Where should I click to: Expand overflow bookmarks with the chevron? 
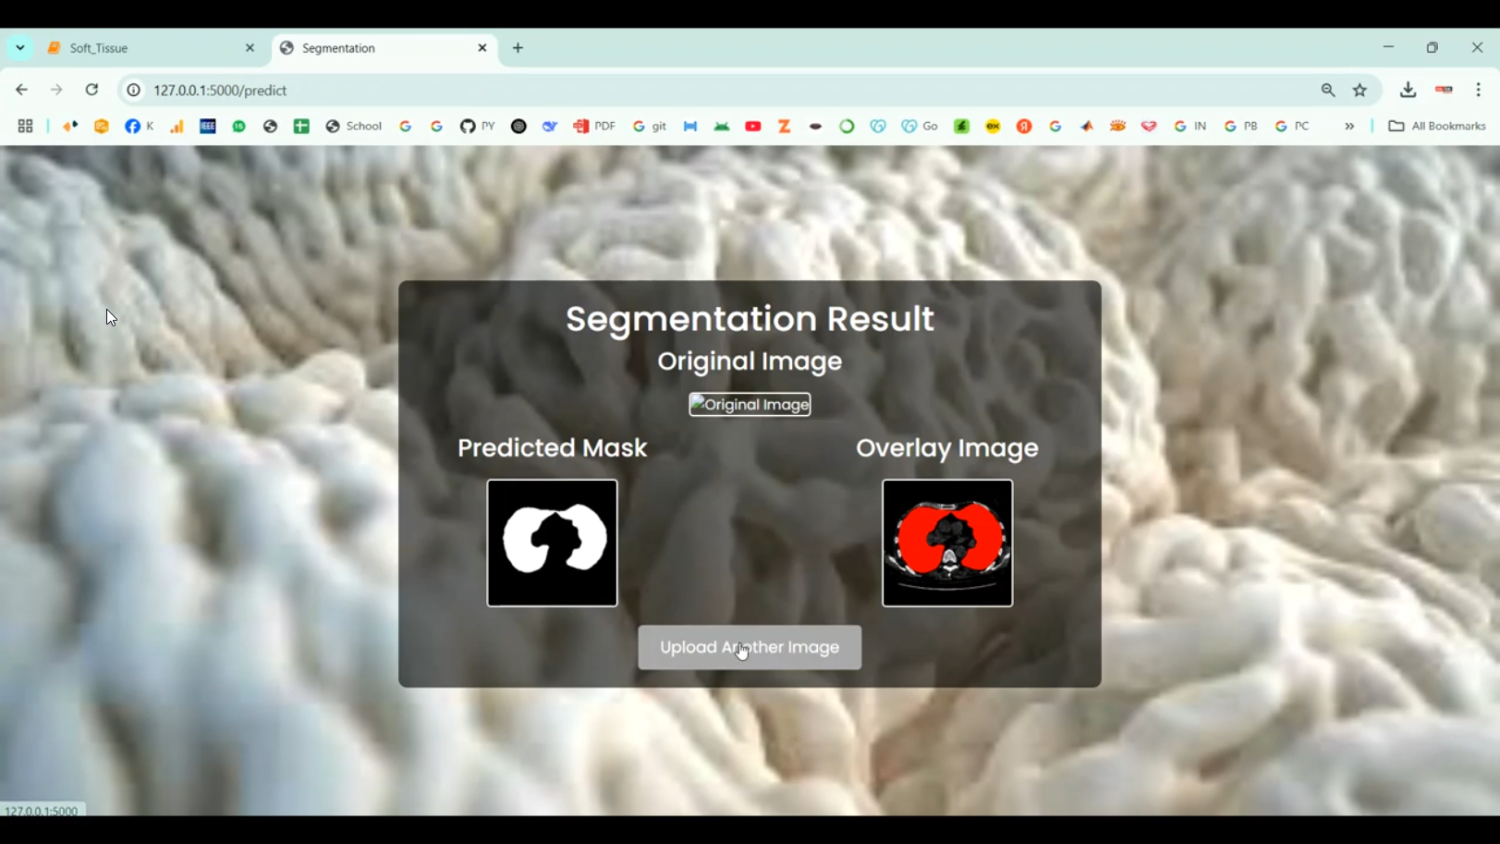[x=1350, y=126]
